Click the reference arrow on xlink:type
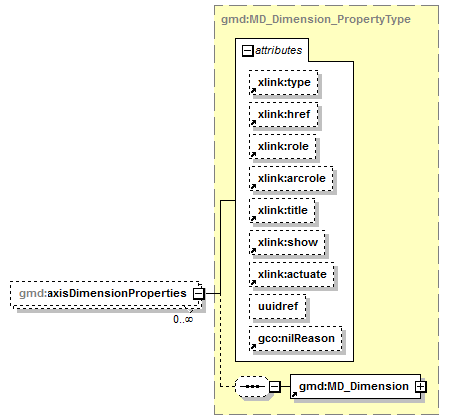Viewport: 456px width, 420px height. pyautogui.click(x=253, y=91)
